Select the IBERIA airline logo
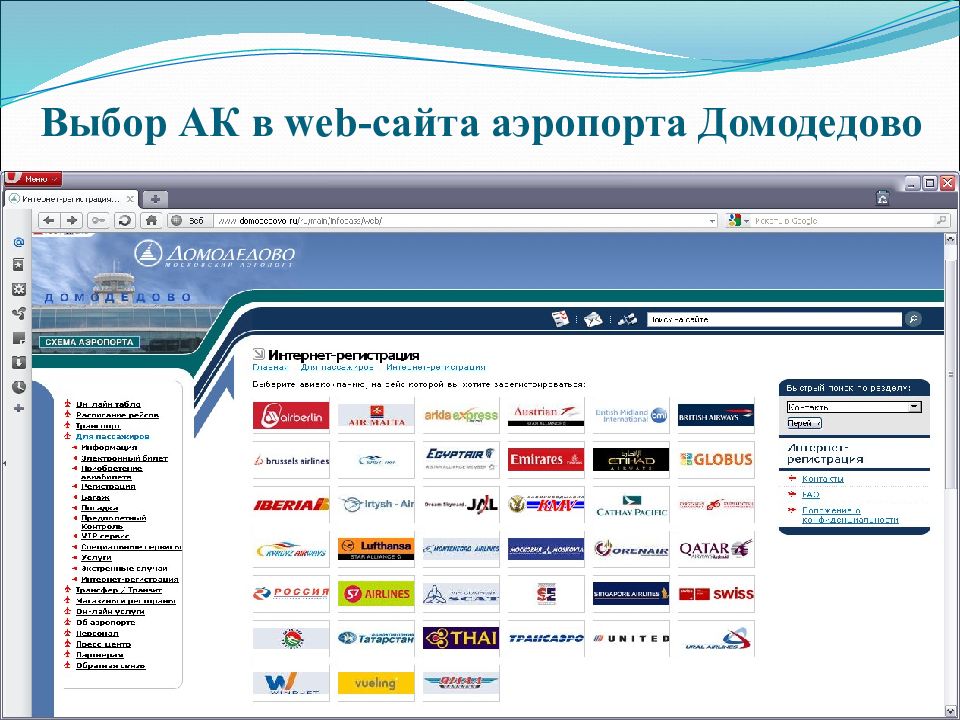The width and height of the screenshot is (960, 720). click(291, 505)
